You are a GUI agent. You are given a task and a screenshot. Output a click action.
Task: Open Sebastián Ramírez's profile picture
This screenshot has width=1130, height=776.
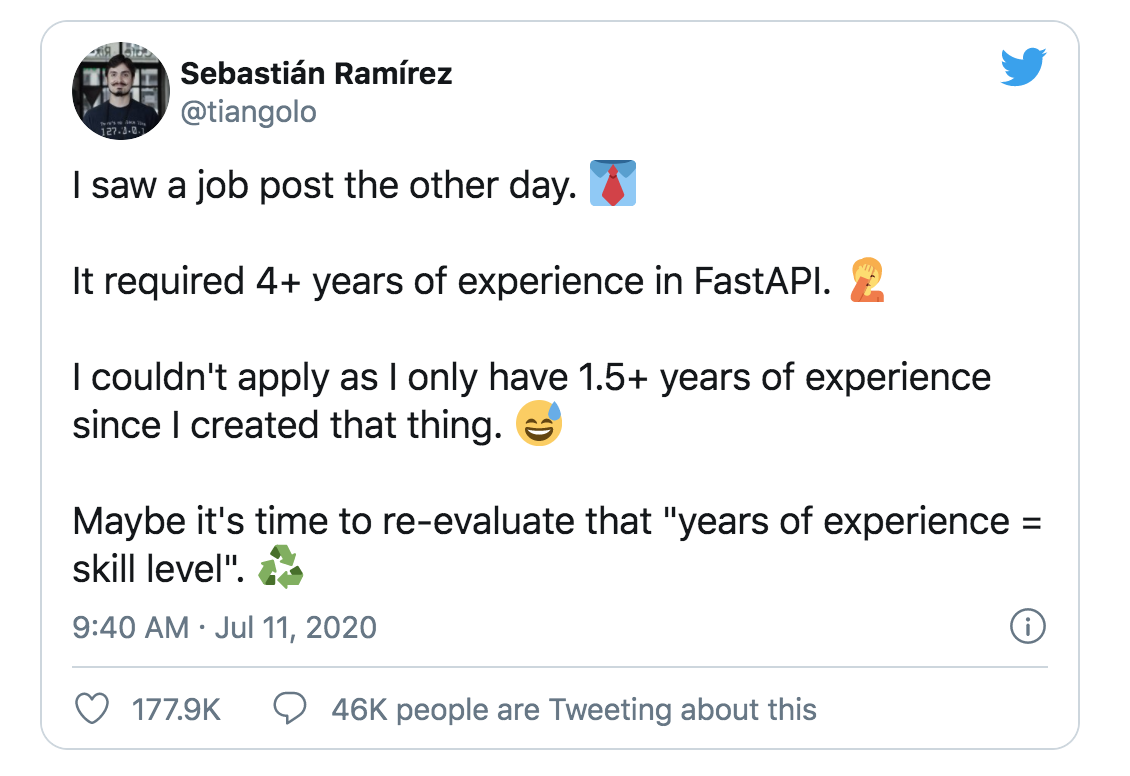coord(120,90)
